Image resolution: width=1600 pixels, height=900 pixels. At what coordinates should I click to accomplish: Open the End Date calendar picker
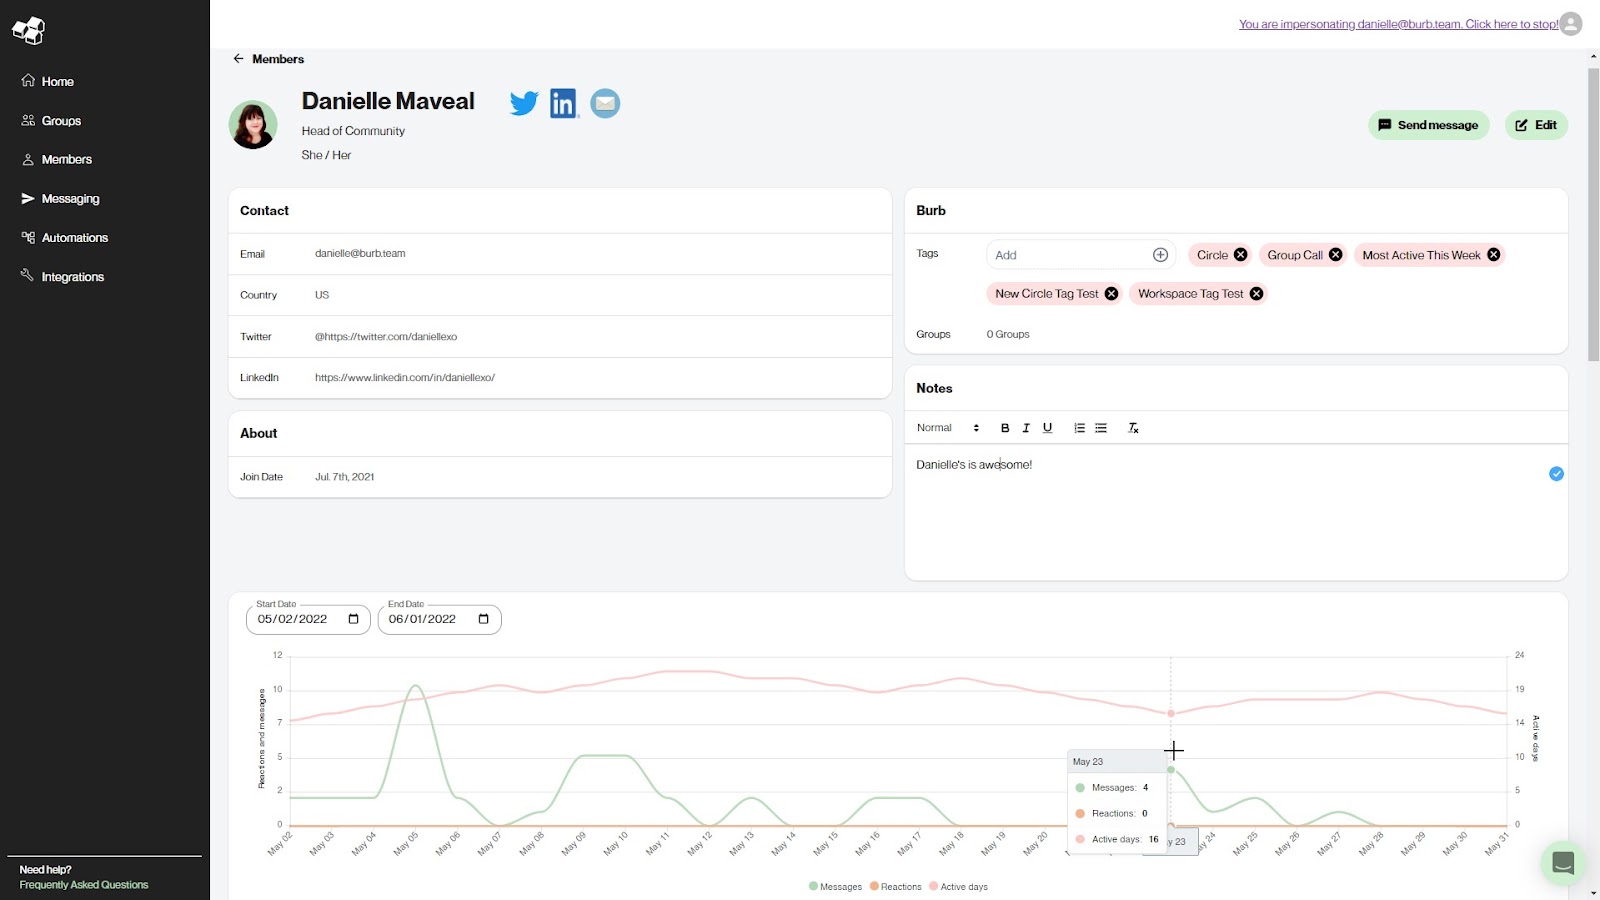[x=484, y=619]
